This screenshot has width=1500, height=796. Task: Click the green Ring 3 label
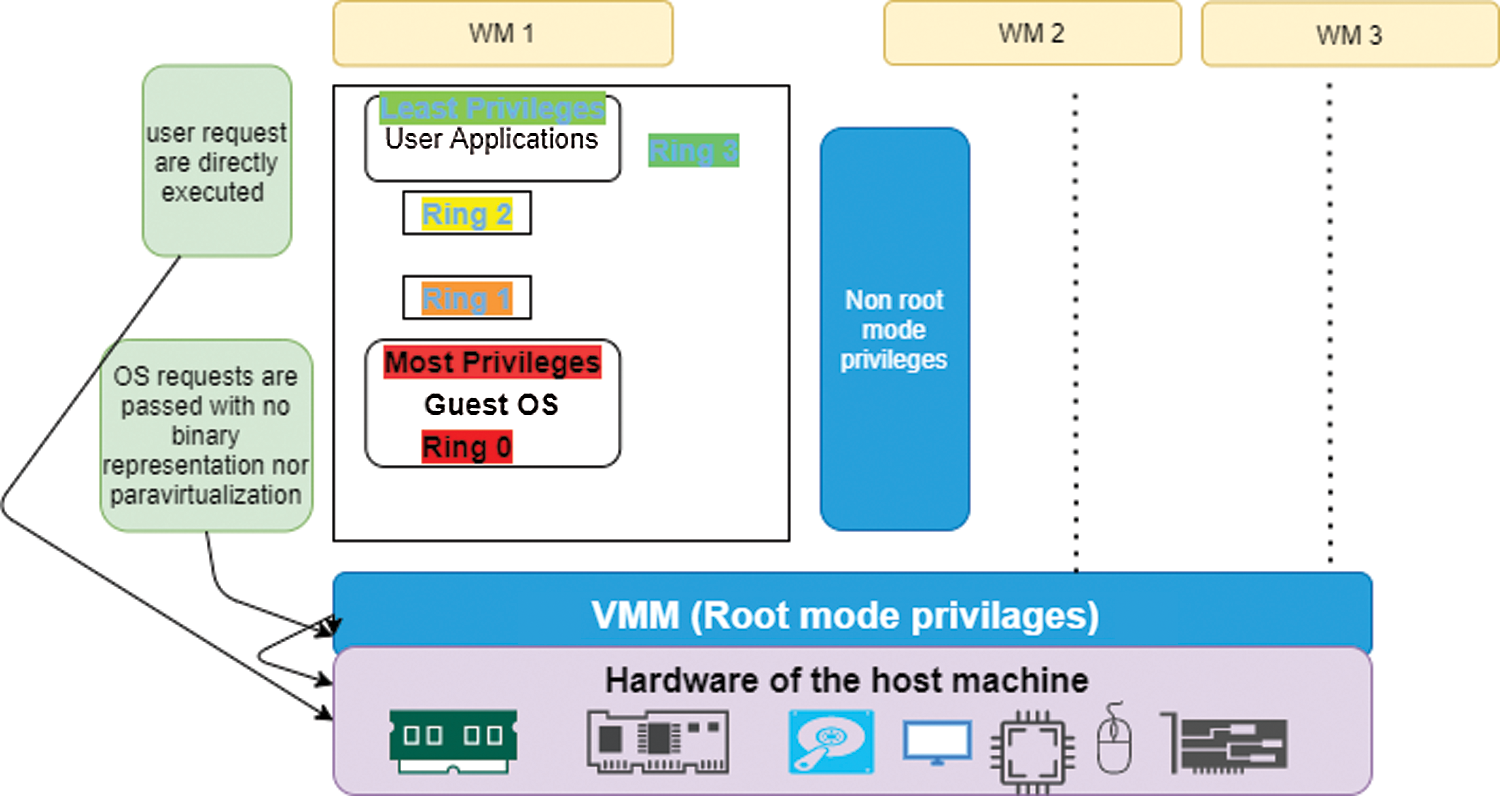click(694, 151)
